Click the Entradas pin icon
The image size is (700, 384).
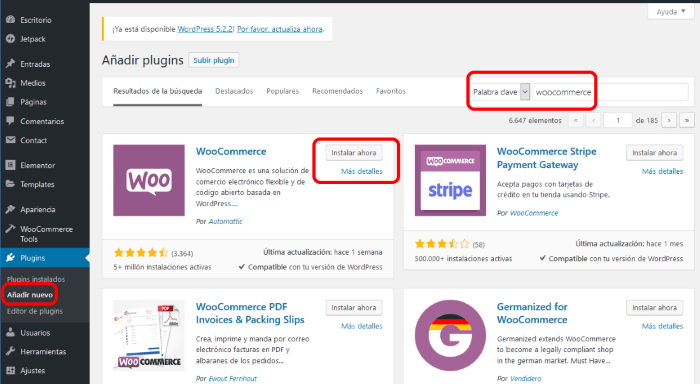pyautogui.click(x=11, y=64)
